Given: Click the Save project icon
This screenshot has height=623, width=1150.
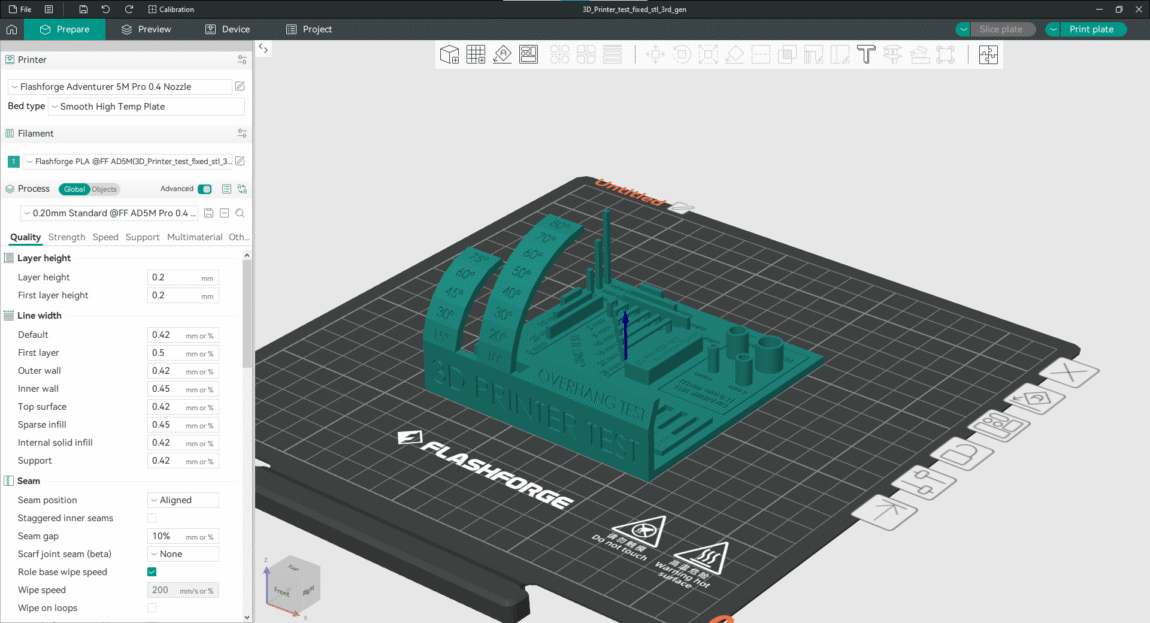Looking at the screenshot, I should (83, 10).
